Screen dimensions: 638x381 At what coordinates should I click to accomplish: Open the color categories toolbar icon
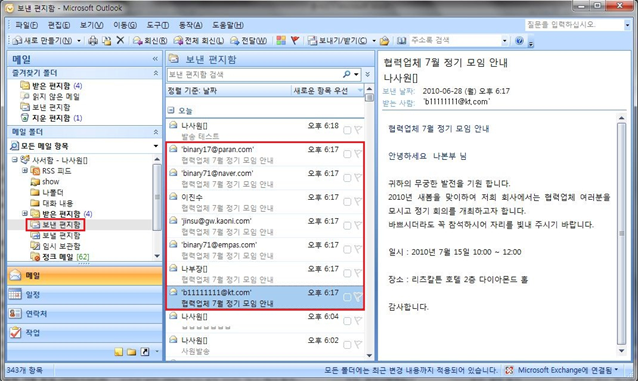tap(281, 40)
